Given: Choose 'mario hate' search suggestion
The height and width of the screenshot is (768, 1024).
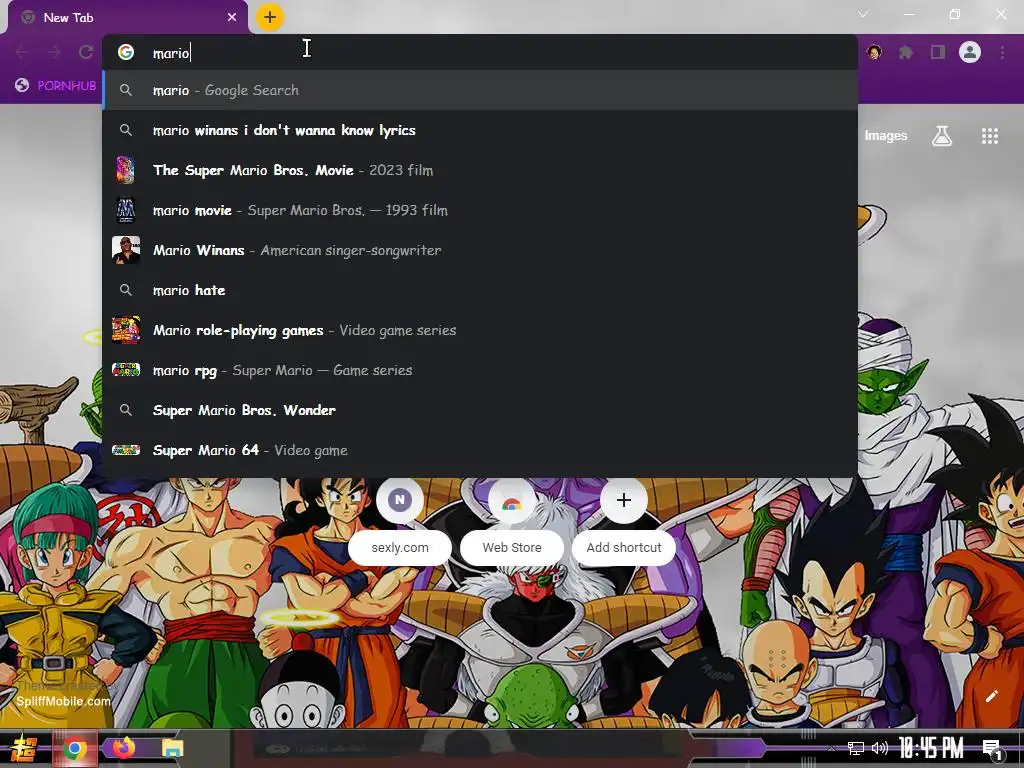Looking at the screenshot, I should (x=480, y=290).
